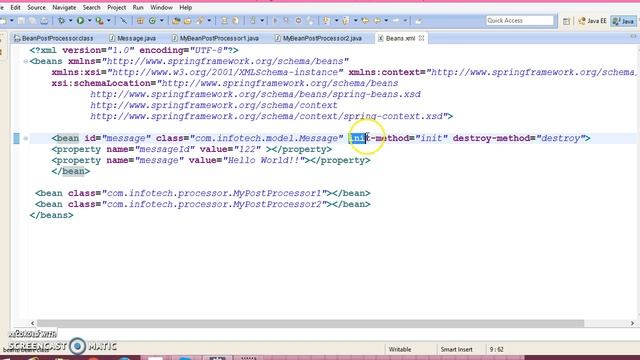The height and width of the screenshot is (360, 640).
Task: Open the Run configurations dropdown arrow
Action: point(89,20)
